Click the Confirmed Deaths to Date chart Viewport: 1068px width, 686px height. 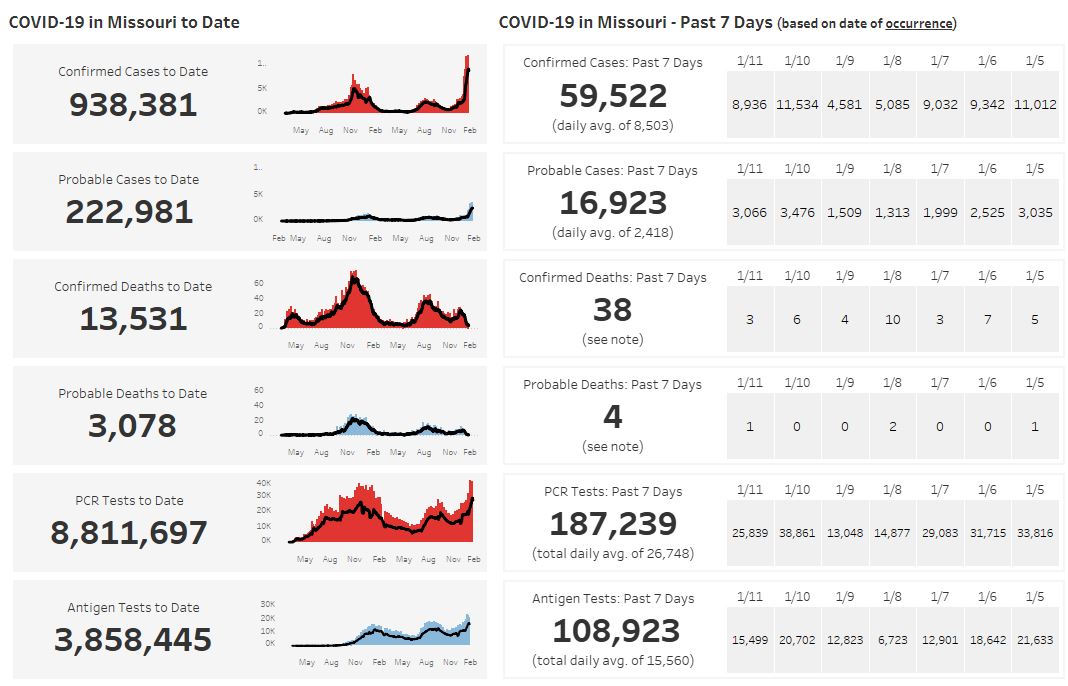378,306
